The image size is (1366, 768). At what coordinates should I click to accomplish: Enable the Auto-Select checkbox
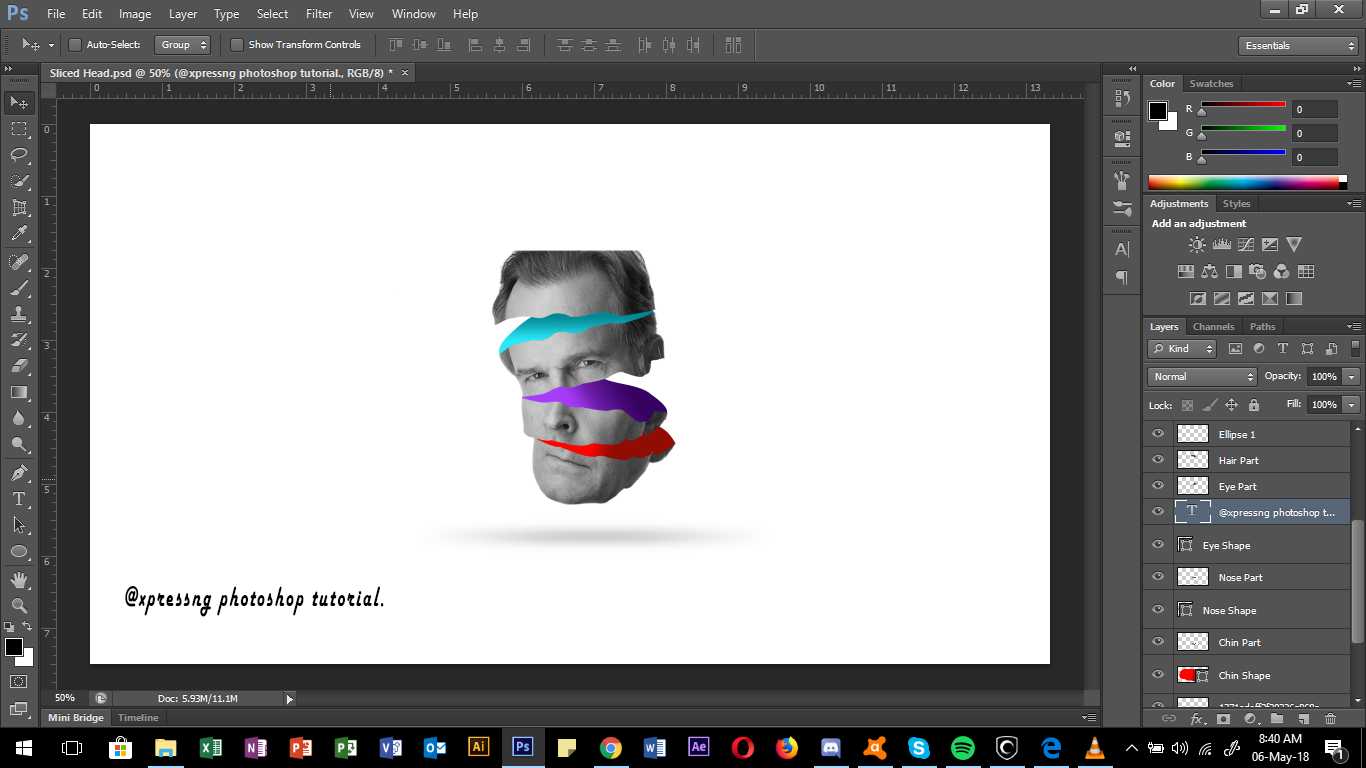tap(74, 44)
